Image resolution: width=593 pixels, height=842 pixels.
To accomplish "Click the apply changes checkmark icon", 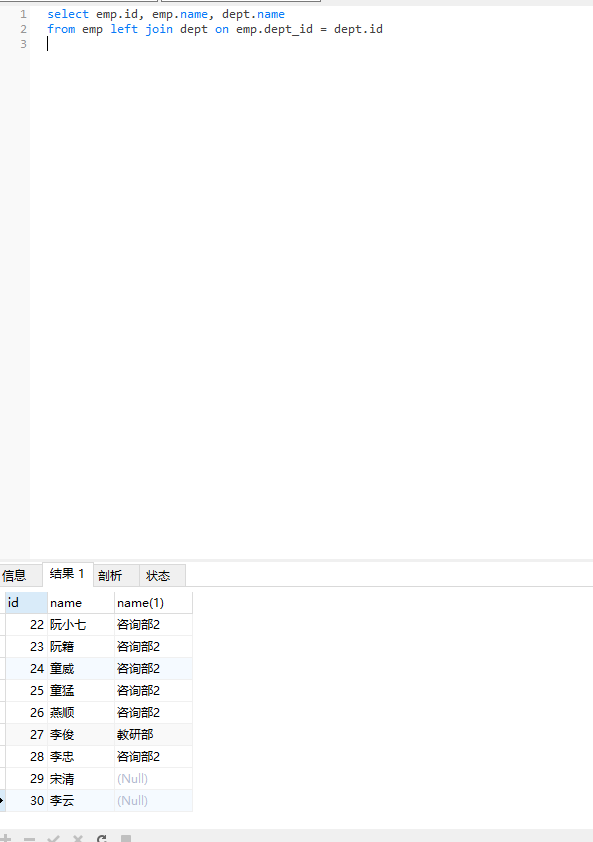I will [x=53, y=838].
